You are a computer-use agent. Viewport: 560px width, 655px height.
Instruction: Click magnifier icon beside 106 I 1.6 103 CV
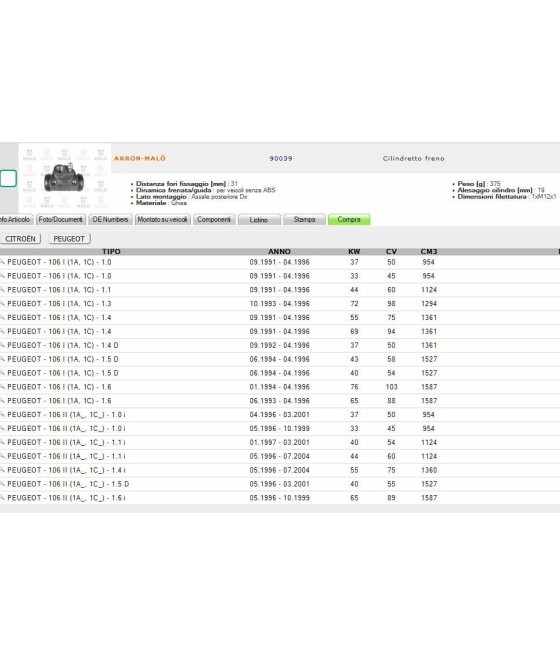(x=2, y=387)
